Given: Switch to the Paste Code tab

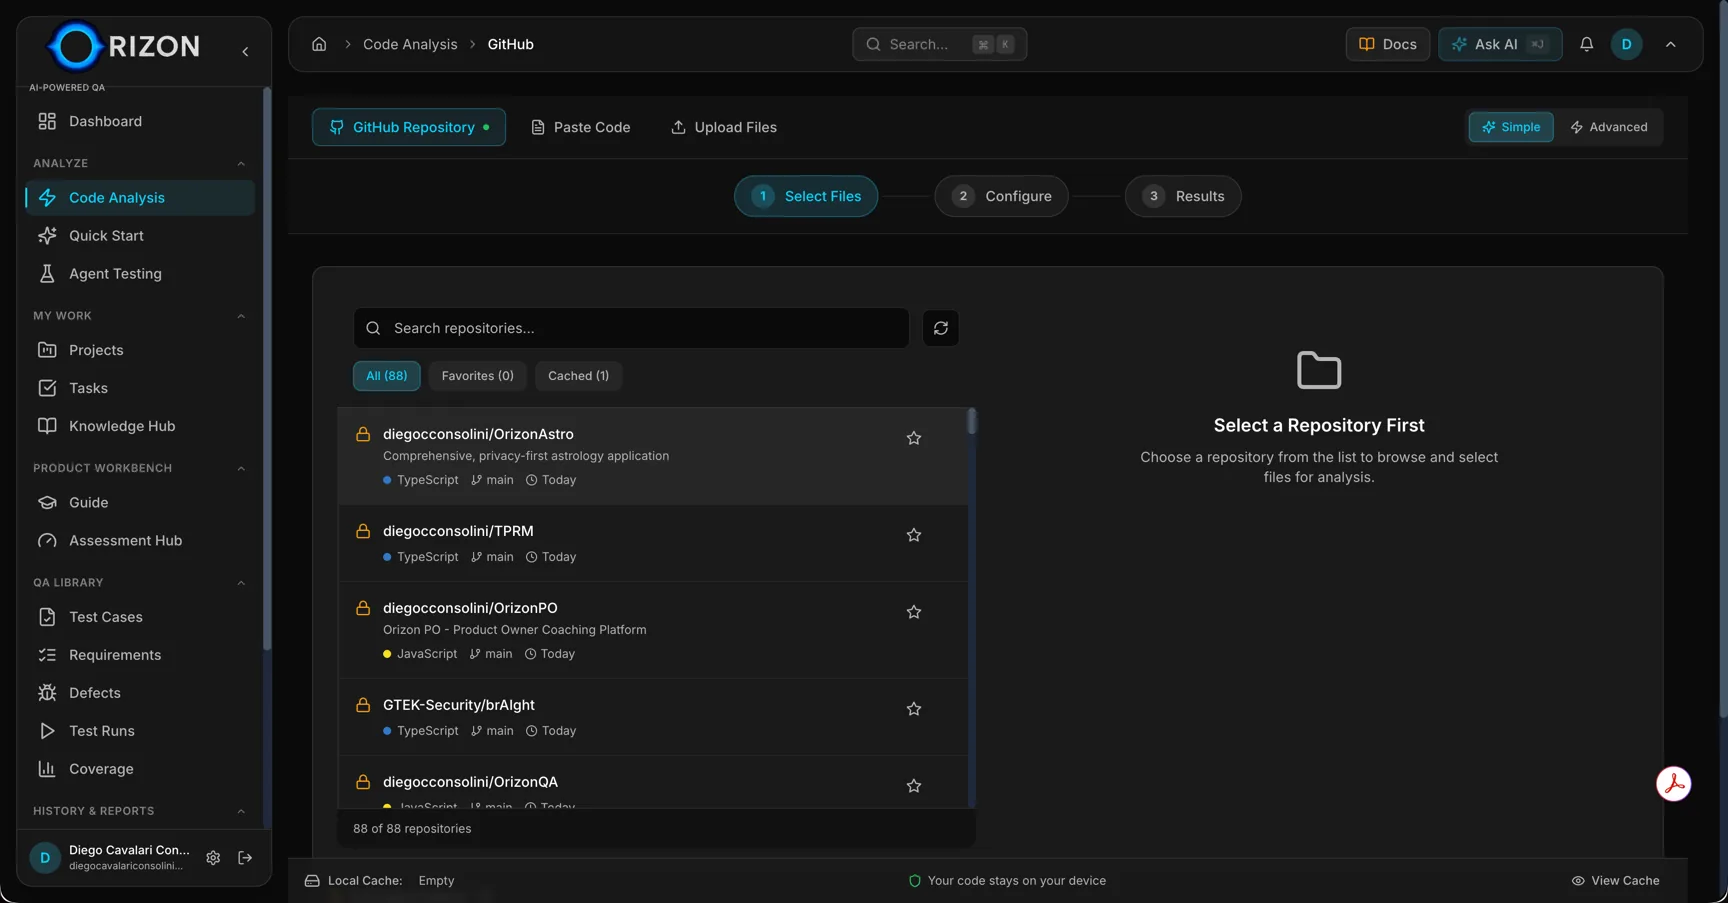Looking at the screenshot, I should point(581,127).
